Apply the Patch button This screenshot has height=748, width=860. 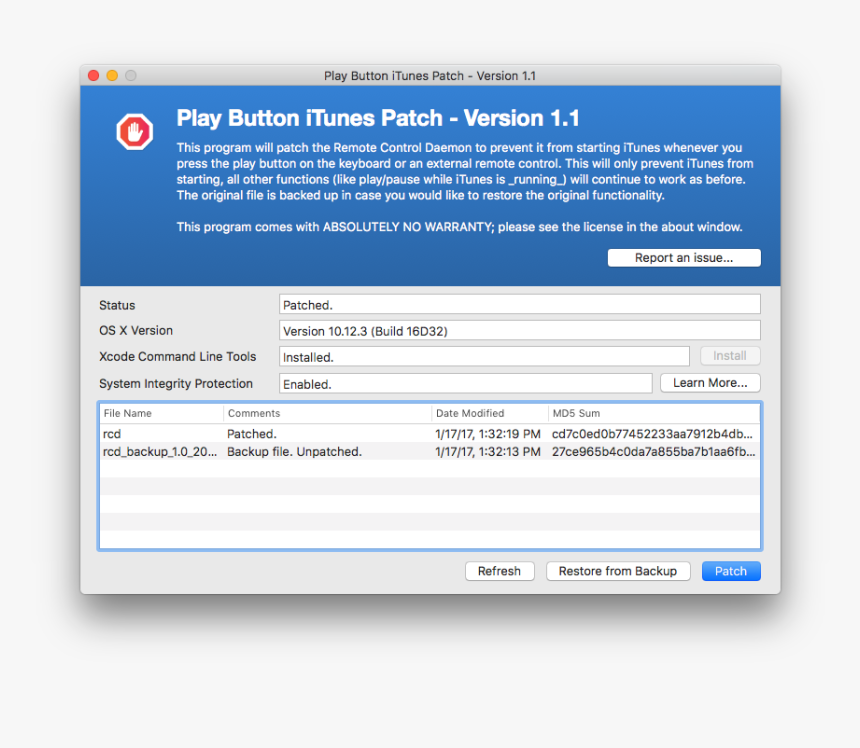731,571
